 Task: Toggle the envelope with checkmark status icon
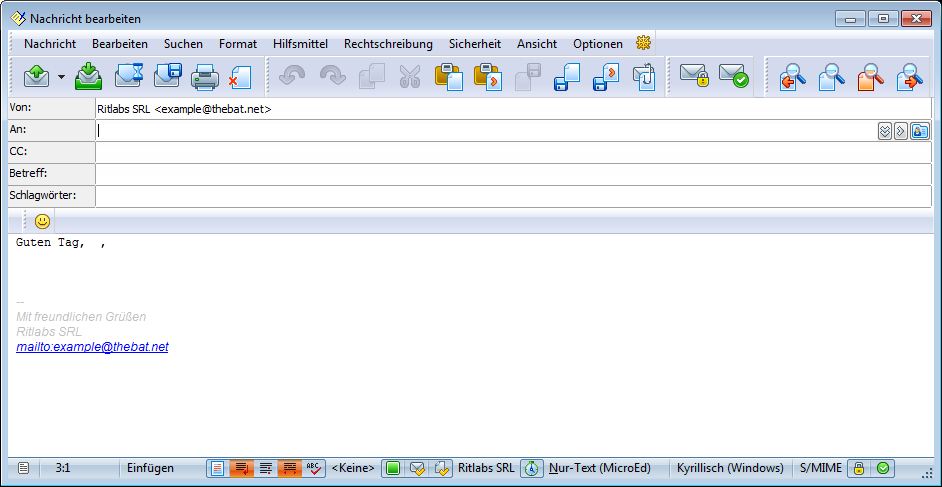pos(417,468)
